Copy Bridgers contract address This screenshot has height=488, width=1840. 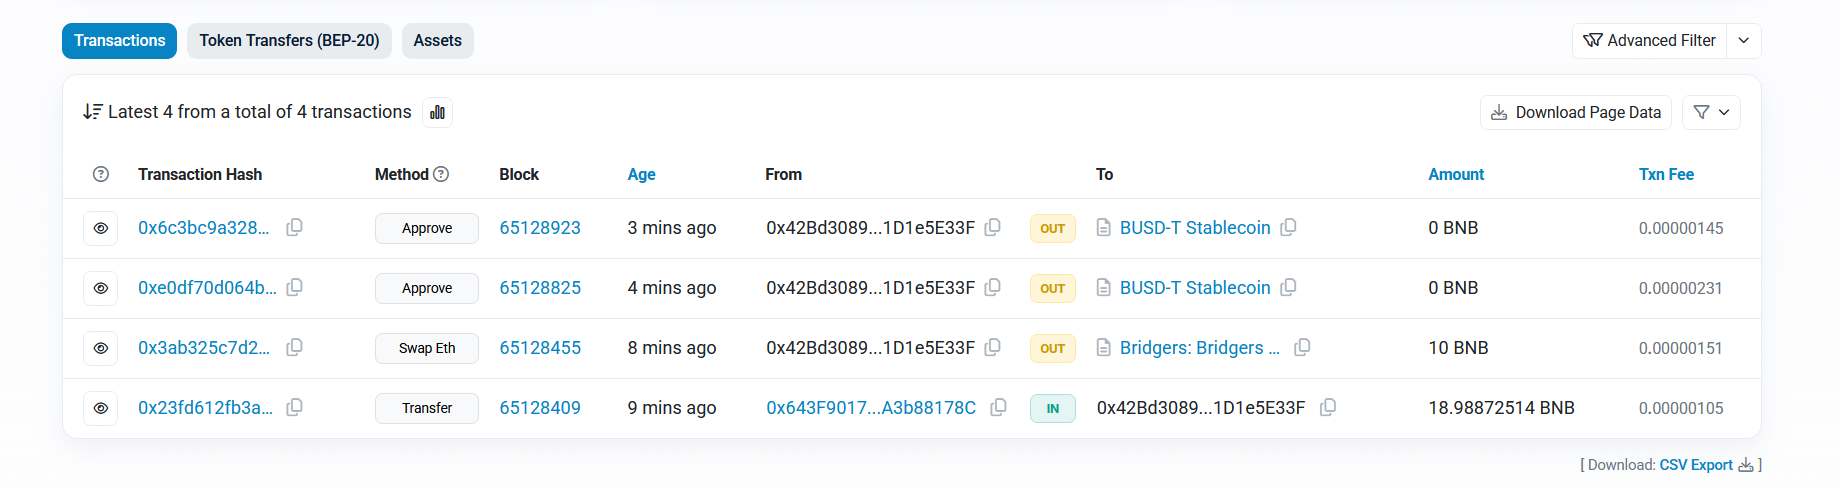coord(1302,348)
